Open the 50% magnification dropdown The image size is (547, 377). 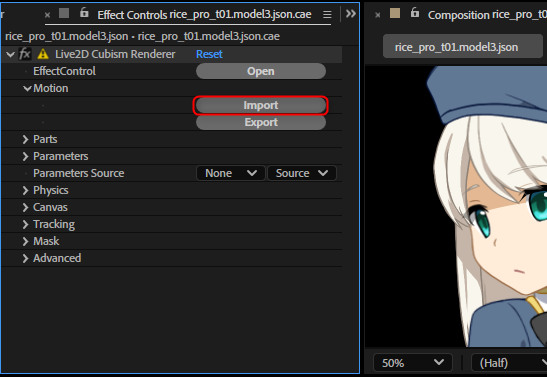pos(413,363)
